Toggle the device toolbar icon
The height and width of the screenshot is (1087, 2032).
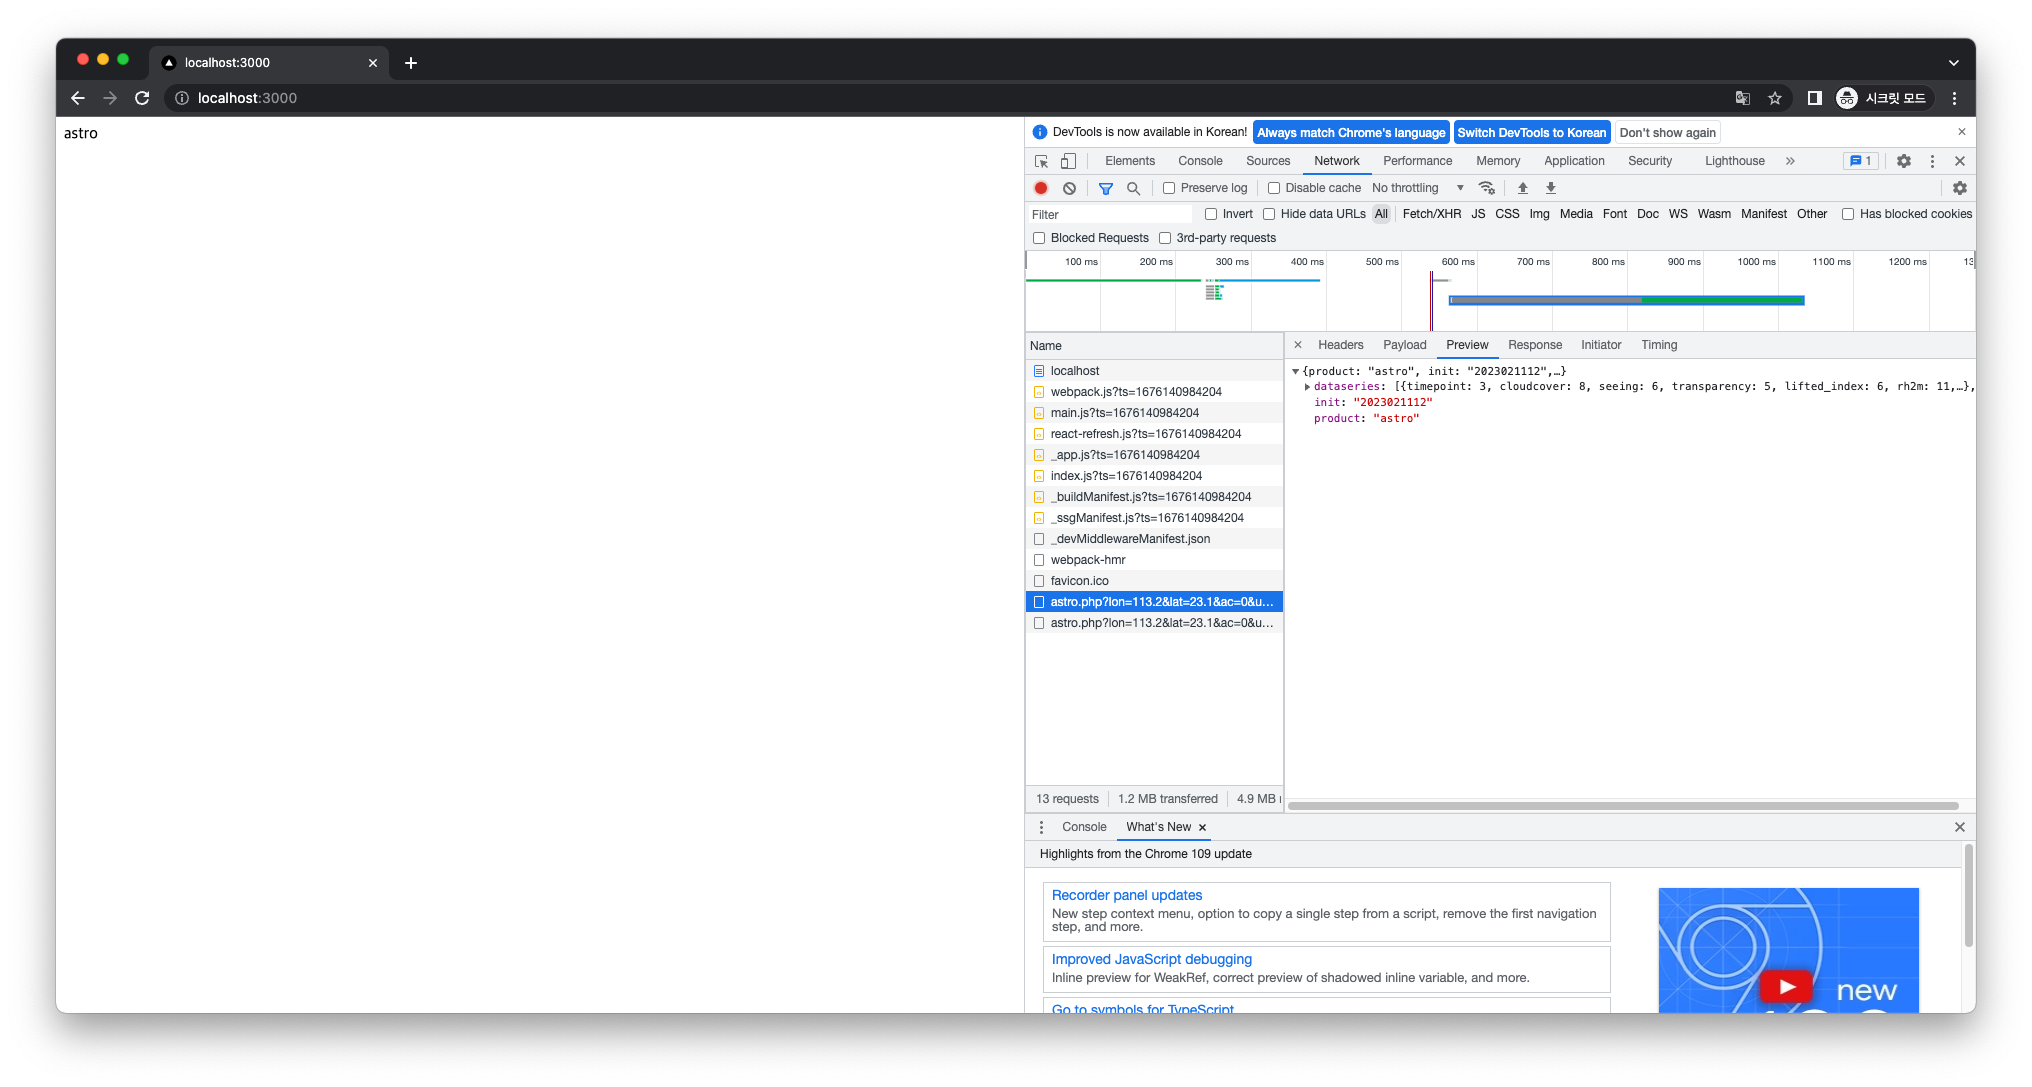pyautogui.click(x=1068, y=161)
